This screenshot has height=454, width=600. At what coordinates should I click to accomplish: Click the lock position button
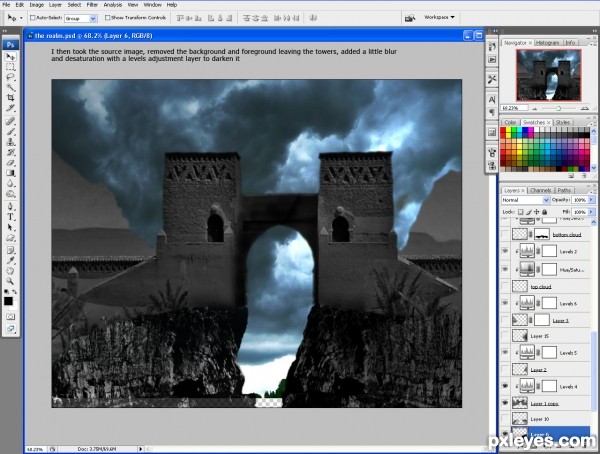pos(536,212)
